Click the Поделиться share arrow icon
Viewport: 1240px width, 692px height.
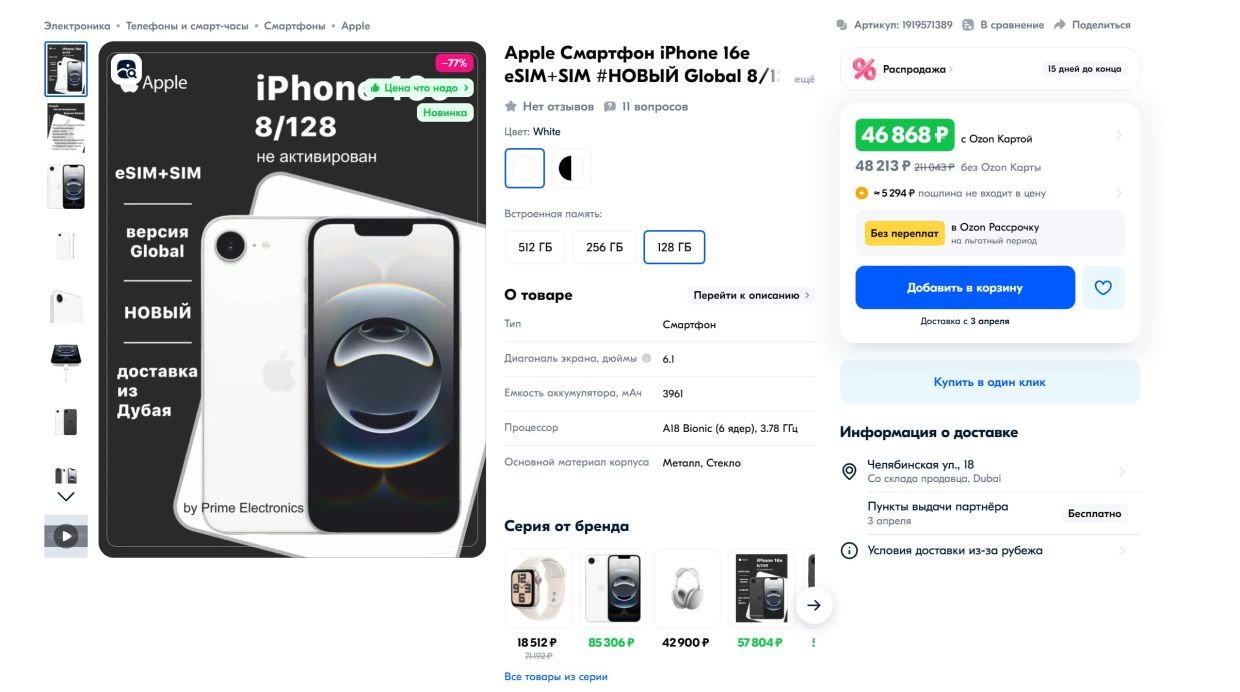coord(1060,25)
